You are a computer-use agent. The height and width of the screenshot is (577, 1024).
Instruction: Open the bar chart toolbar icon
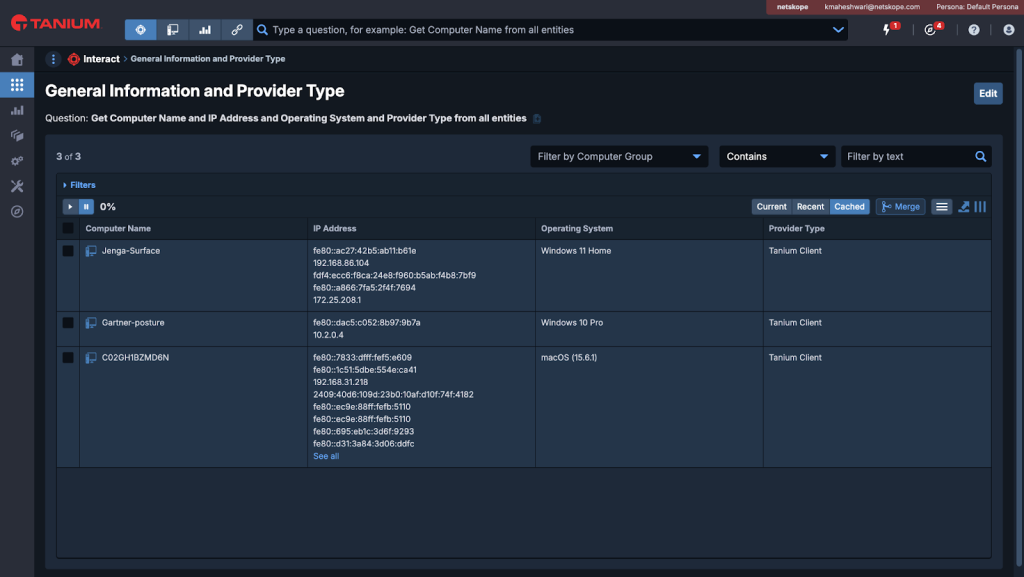click(x=204, y=29)
